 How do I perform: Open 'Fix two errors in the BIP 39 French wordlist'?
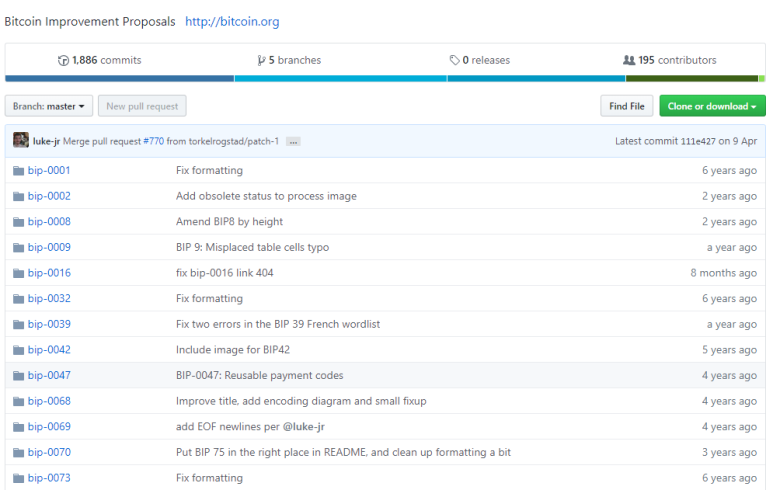[x=278, y=324]
